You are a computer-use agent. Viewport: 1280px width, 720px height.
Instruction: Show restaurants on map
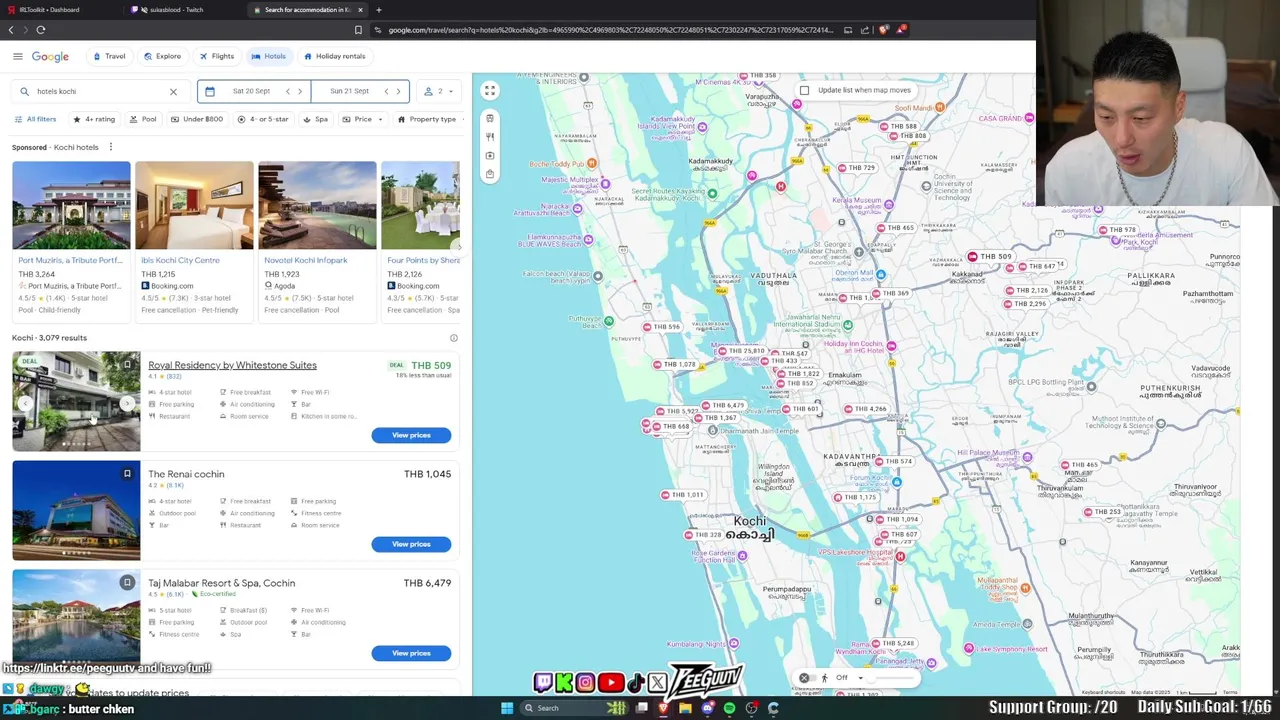(x=490, y=137)
